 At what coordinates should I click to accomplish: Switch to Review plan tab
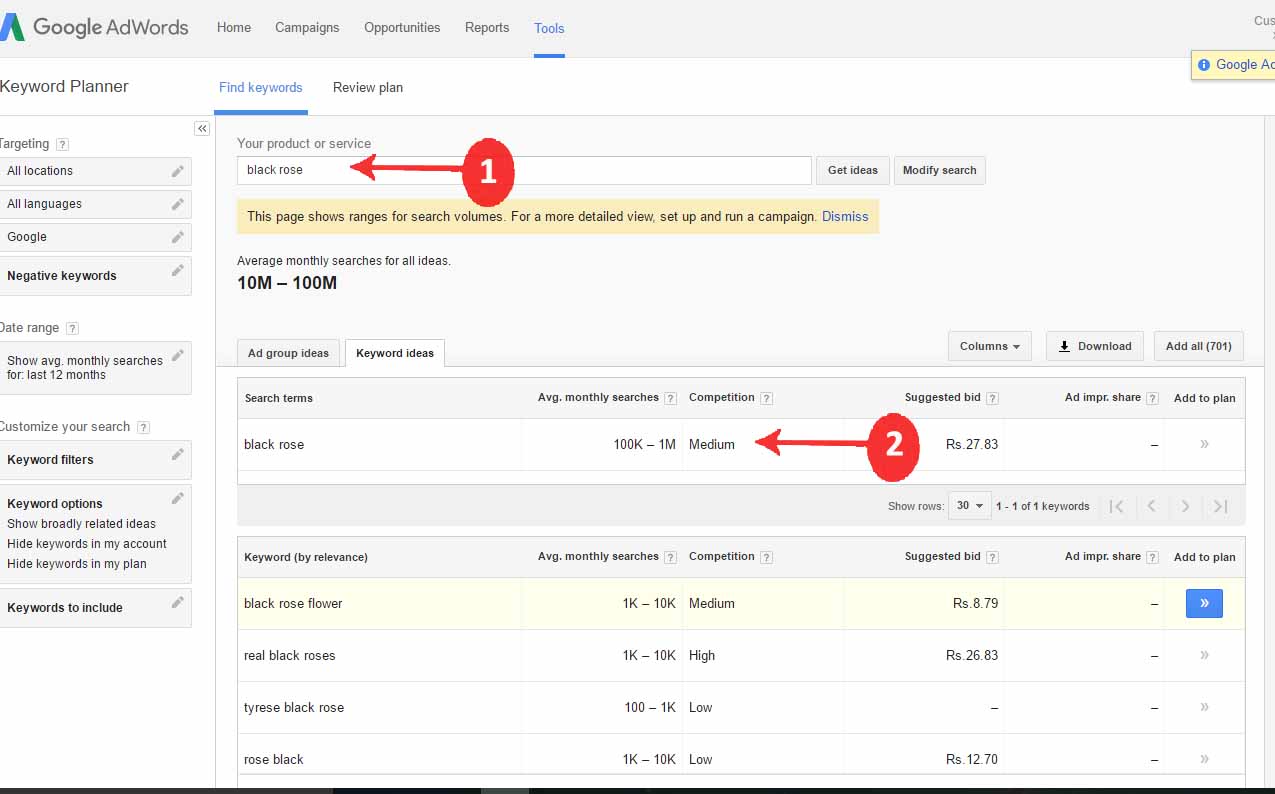(x=368, y=87)
